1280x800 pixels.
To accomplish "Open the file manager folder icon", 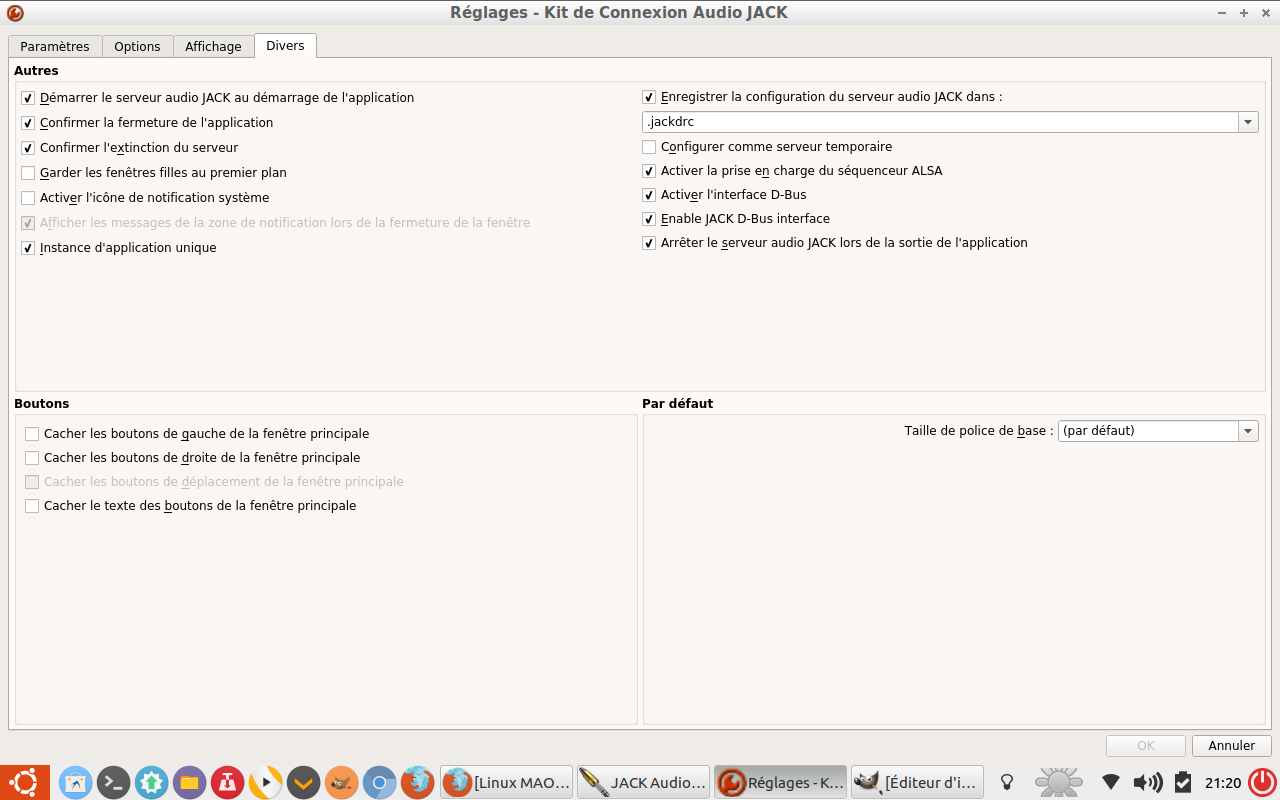I will (x=189, y=782).
